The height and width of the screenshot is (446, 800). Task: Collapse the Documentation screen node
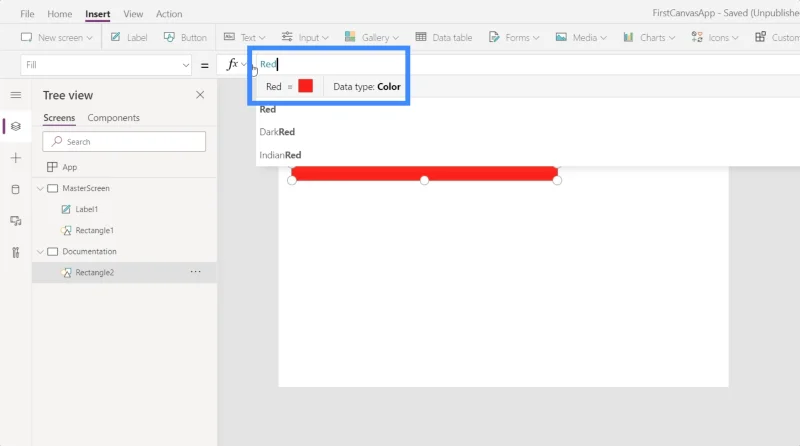[40, 252]
